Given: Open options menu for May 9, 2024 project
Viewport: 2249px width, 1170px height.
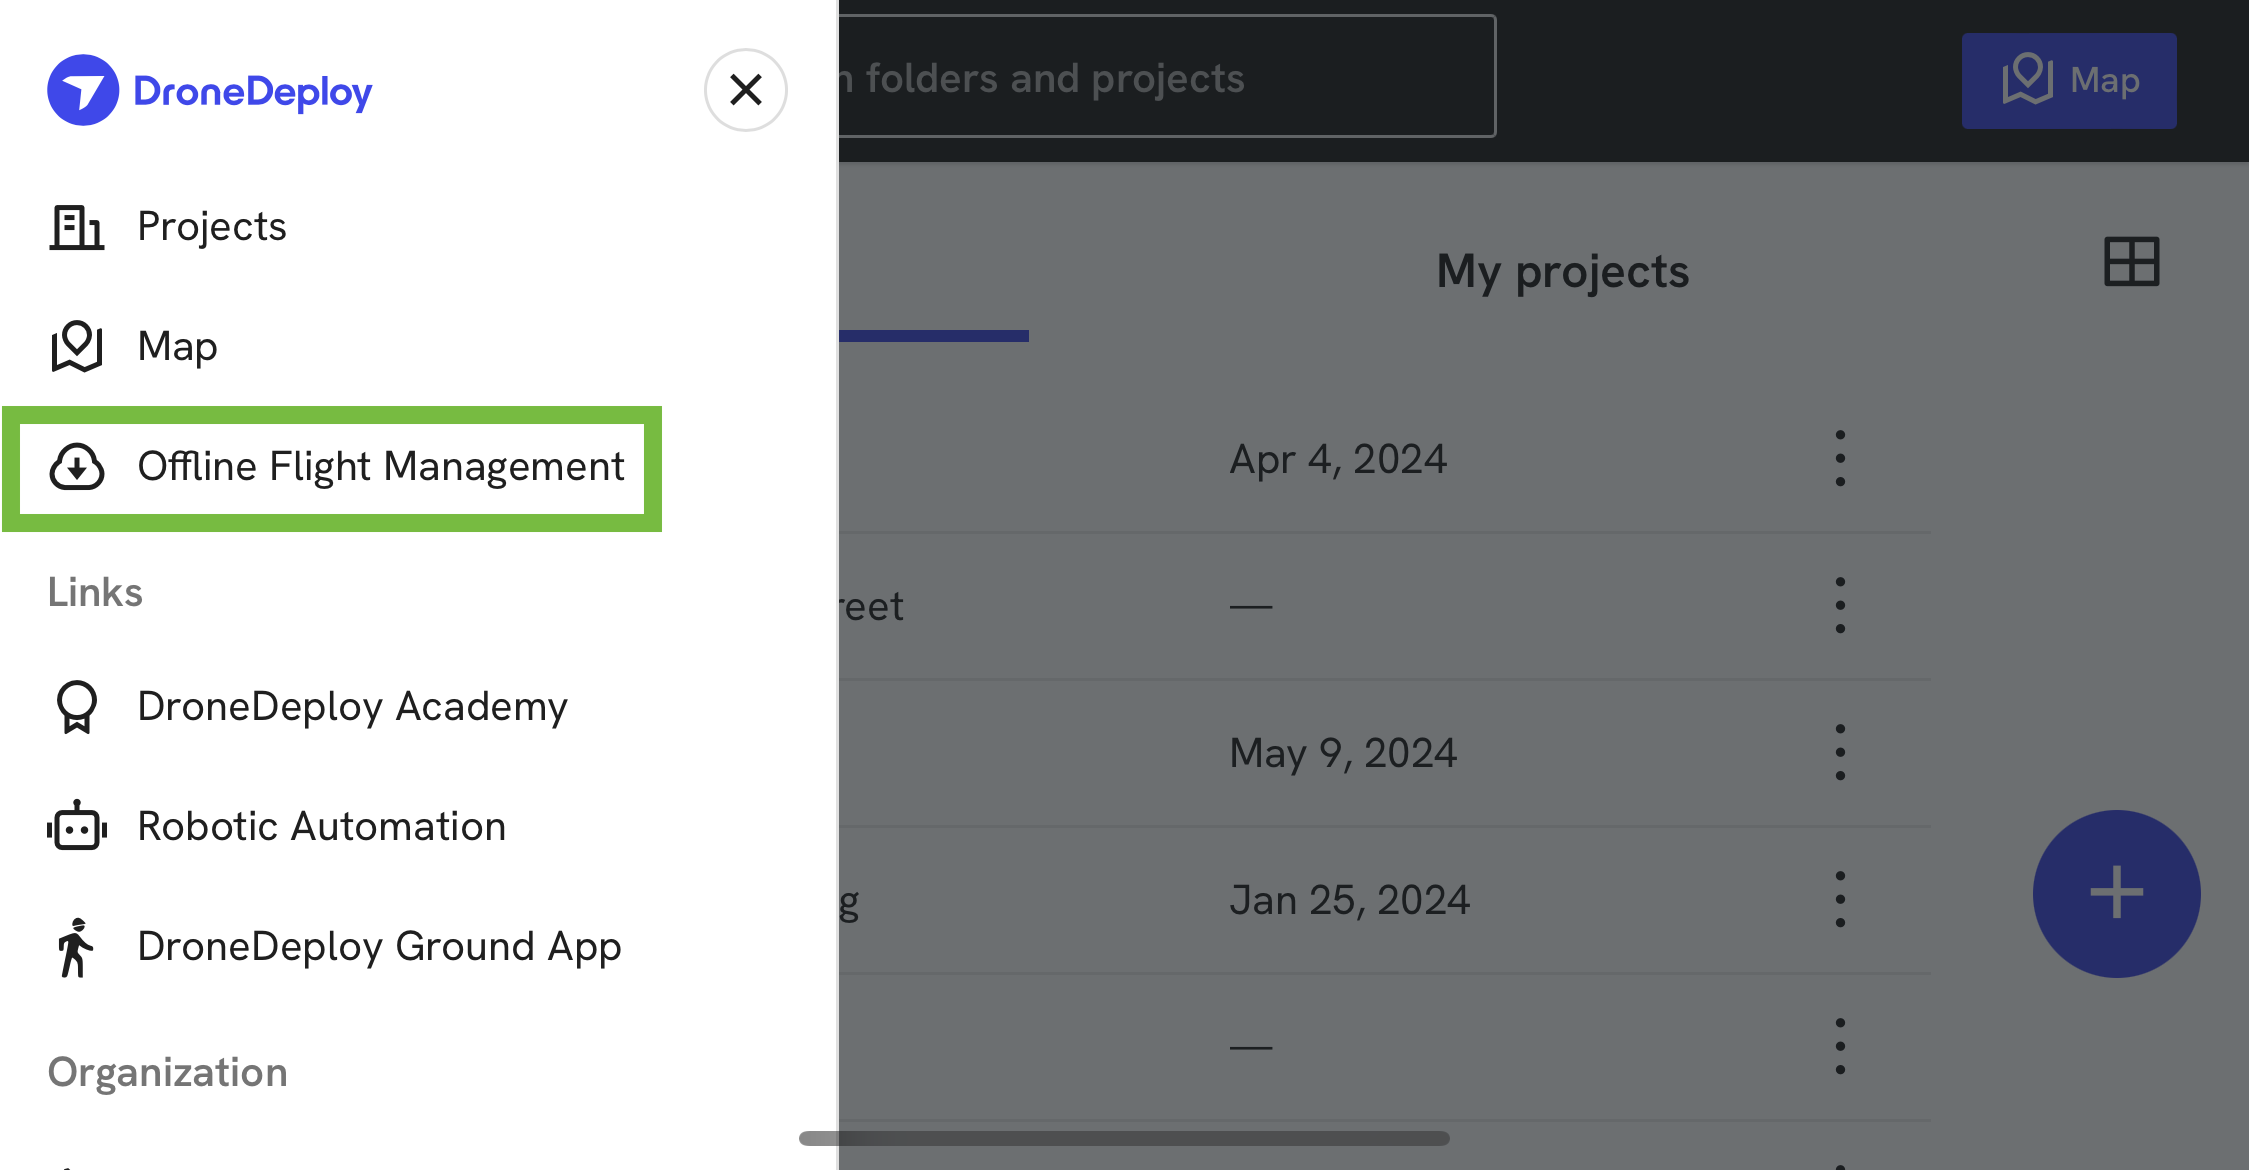Looking at the screenshot, I should [x=1839, y=753].
